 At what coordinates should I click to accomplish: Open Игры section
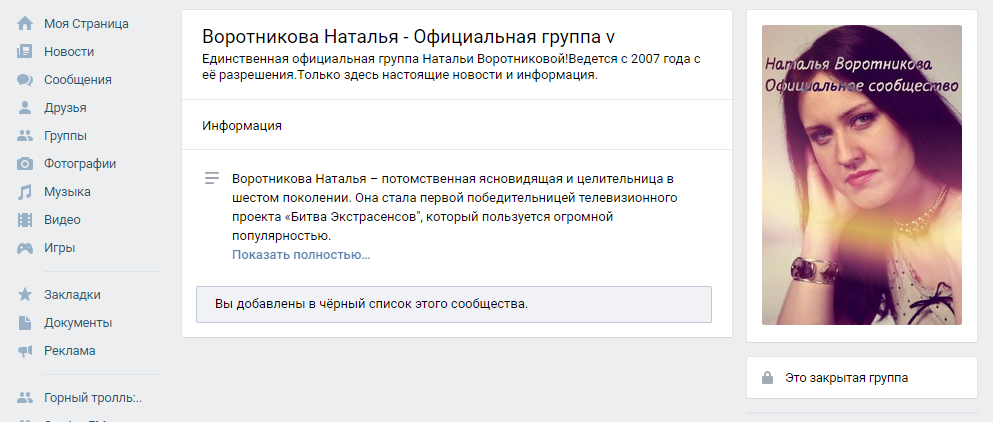(x=60, y=248)
